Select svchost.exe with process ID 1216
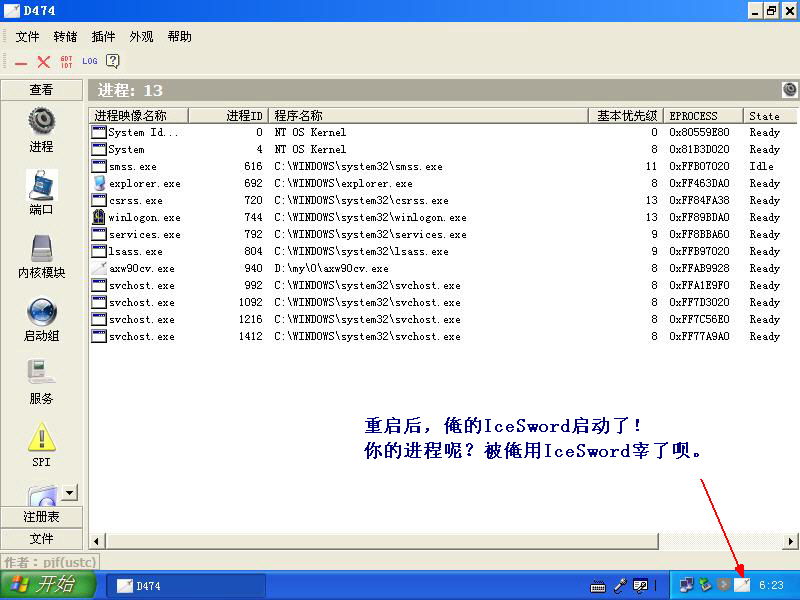The height and width of the screenshot is (600, 800). pos(443,319)
